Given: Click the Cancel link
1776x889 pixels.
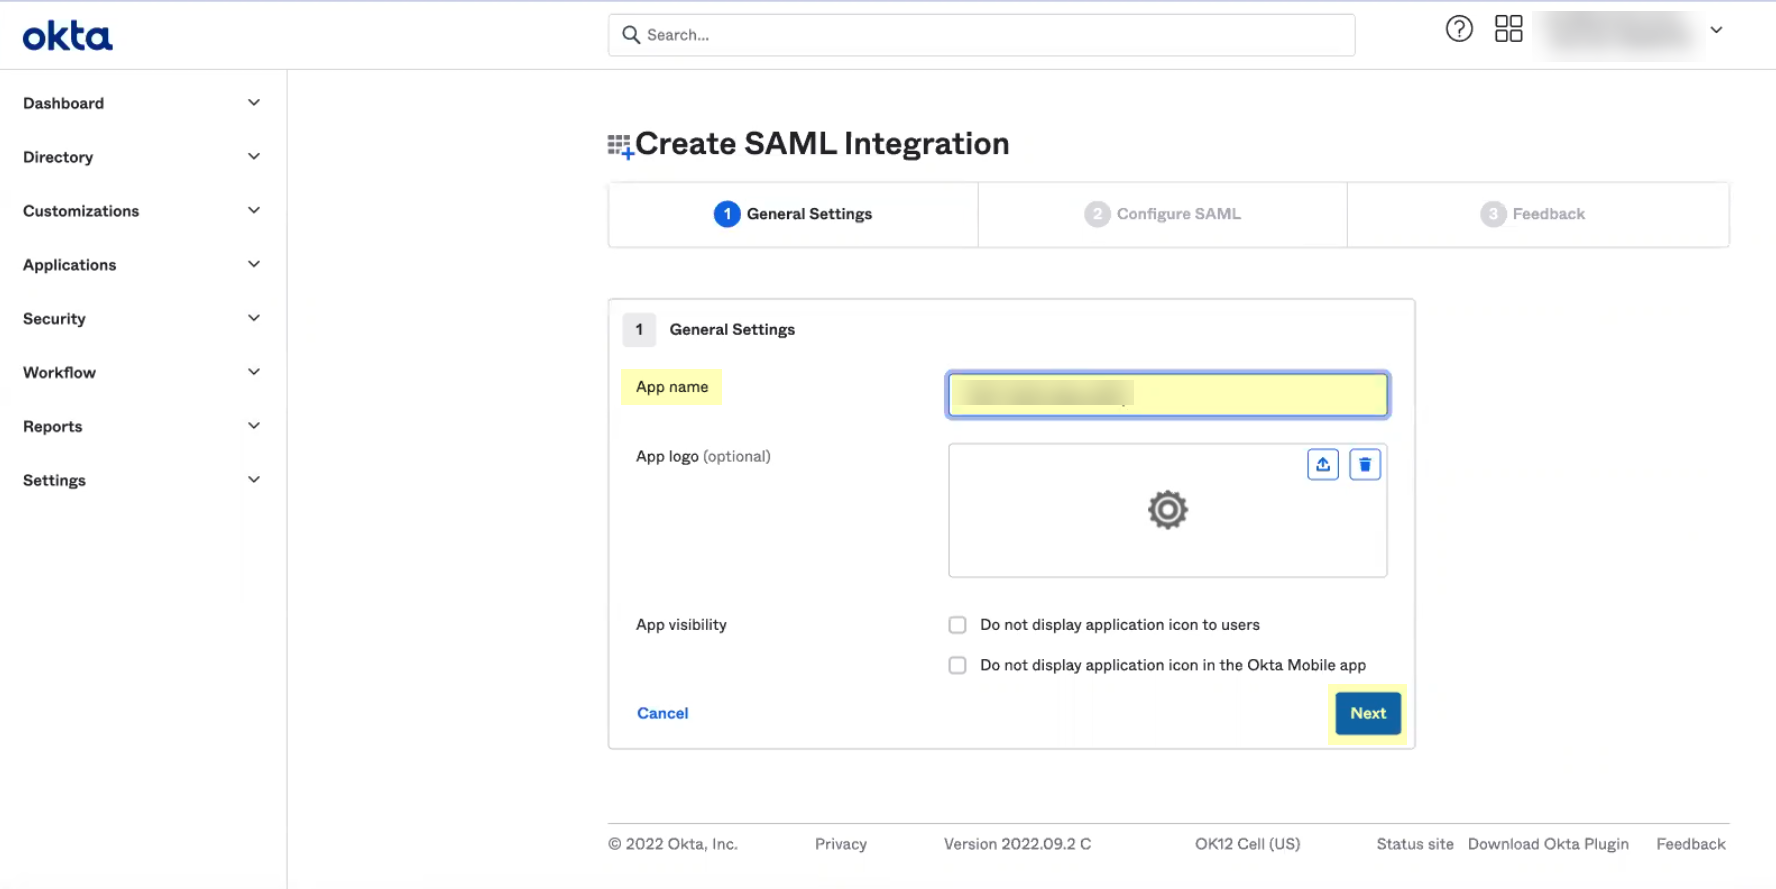Looking at the screenshot, I should coord(663,713).
